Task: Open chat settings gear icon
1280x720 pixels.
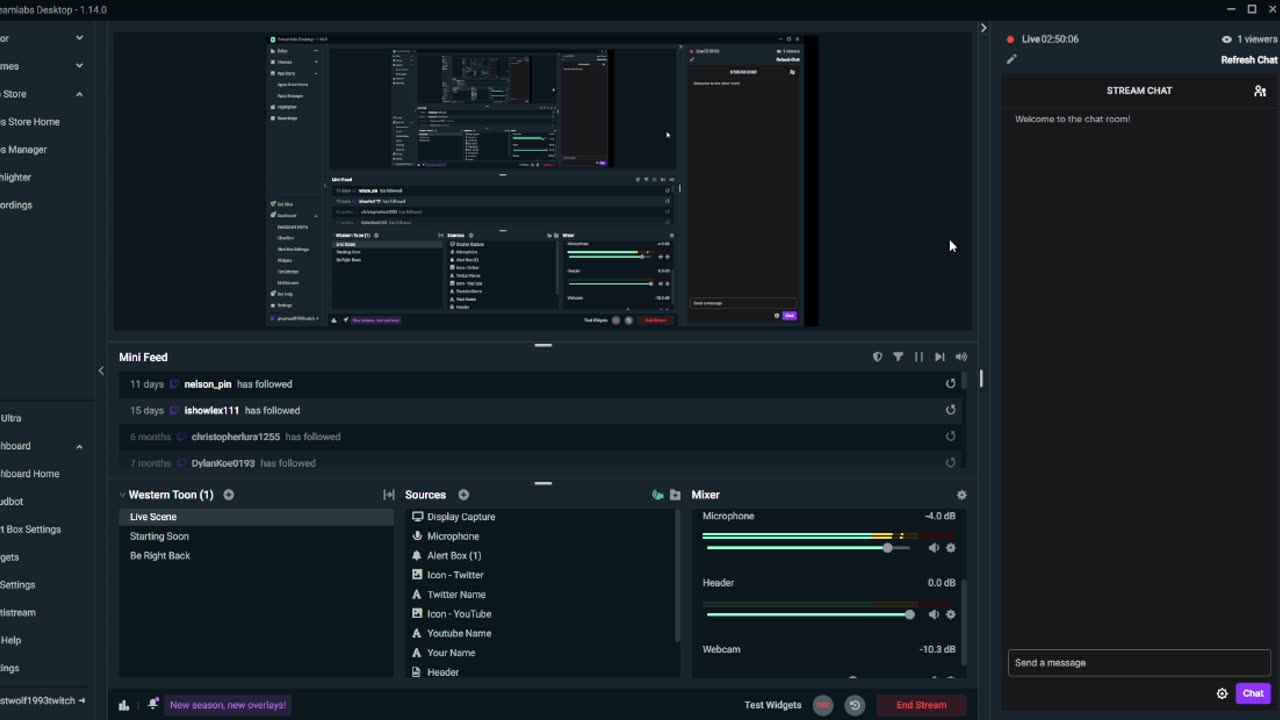Action: click(x=1222, y=694)
